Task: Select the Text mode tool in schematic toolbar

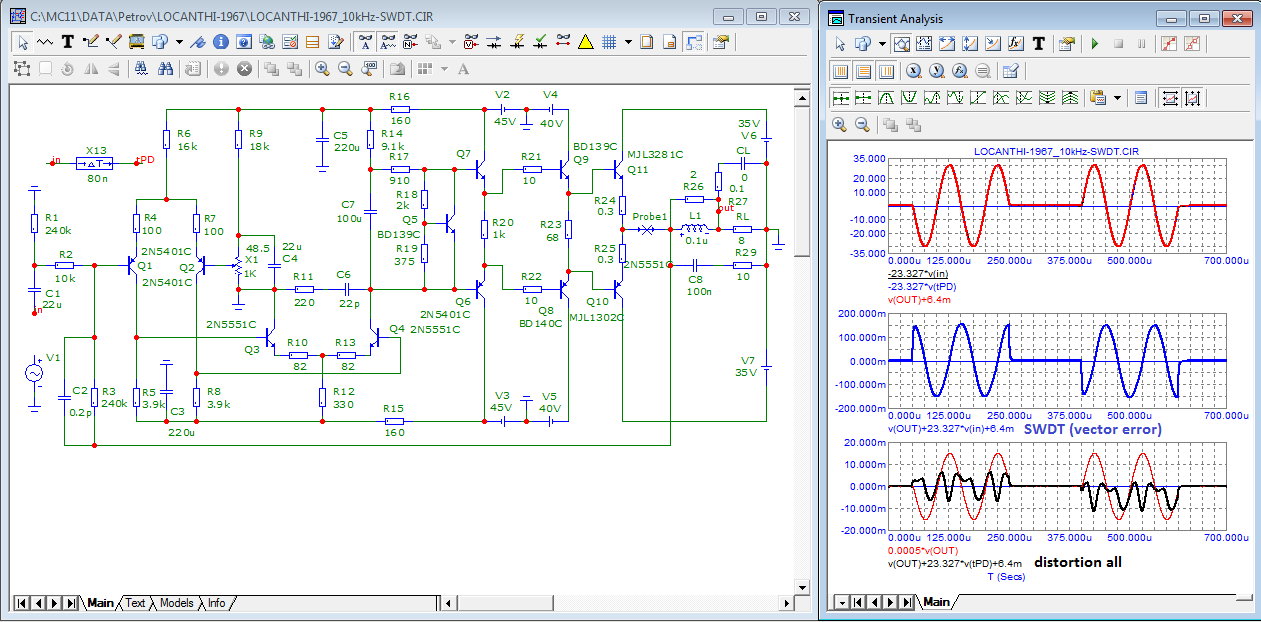Action: 68,42
